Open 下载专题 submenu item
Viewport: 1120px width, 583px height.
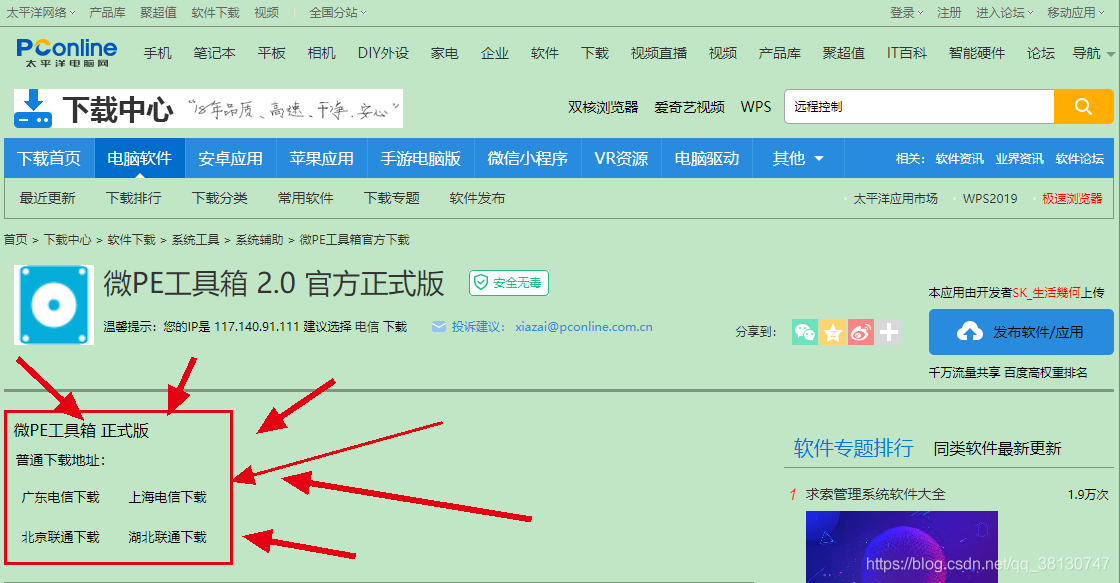[391, 198]
